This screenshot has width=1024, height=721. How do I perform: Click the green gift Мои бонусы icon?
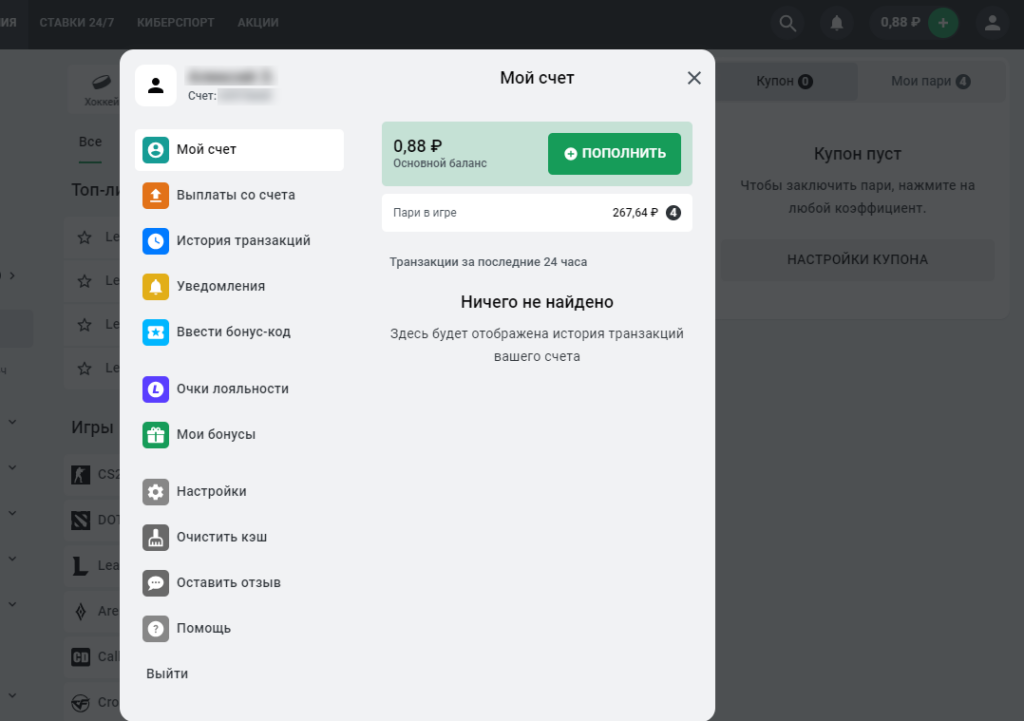click(155, 435)
